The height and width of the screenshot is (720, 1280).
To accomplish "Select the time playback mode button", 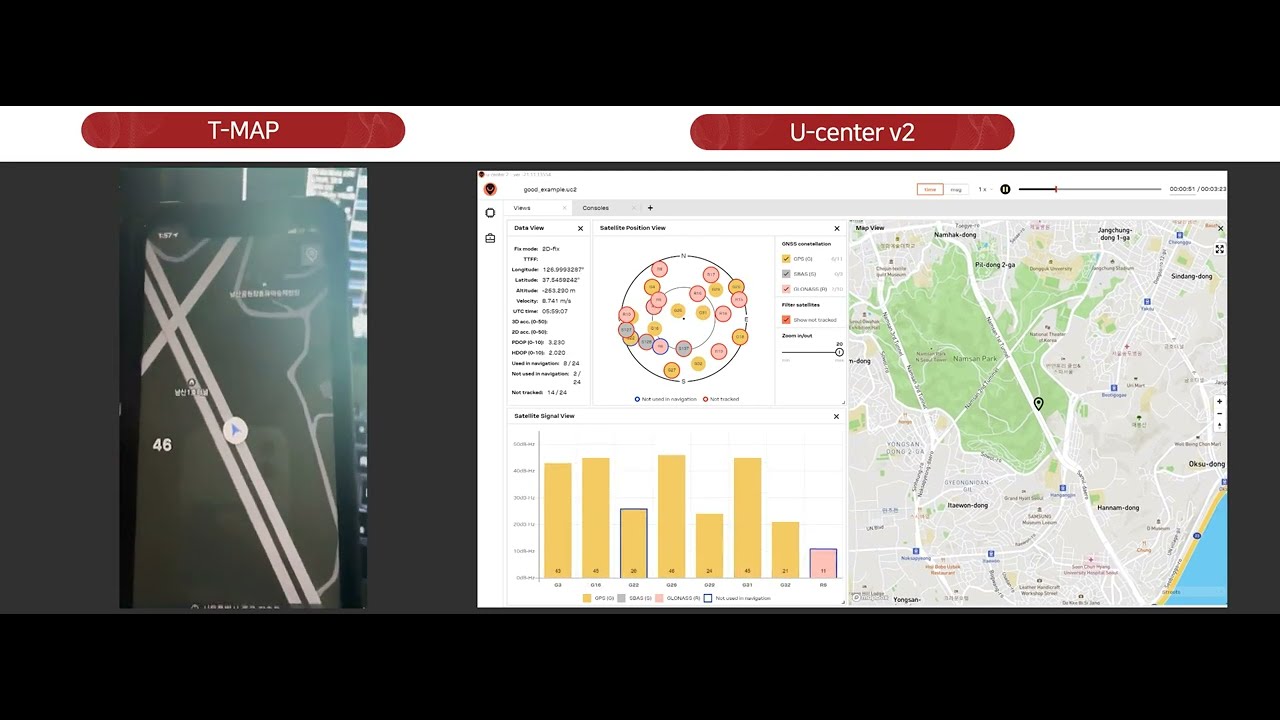I will coord(930,189).
